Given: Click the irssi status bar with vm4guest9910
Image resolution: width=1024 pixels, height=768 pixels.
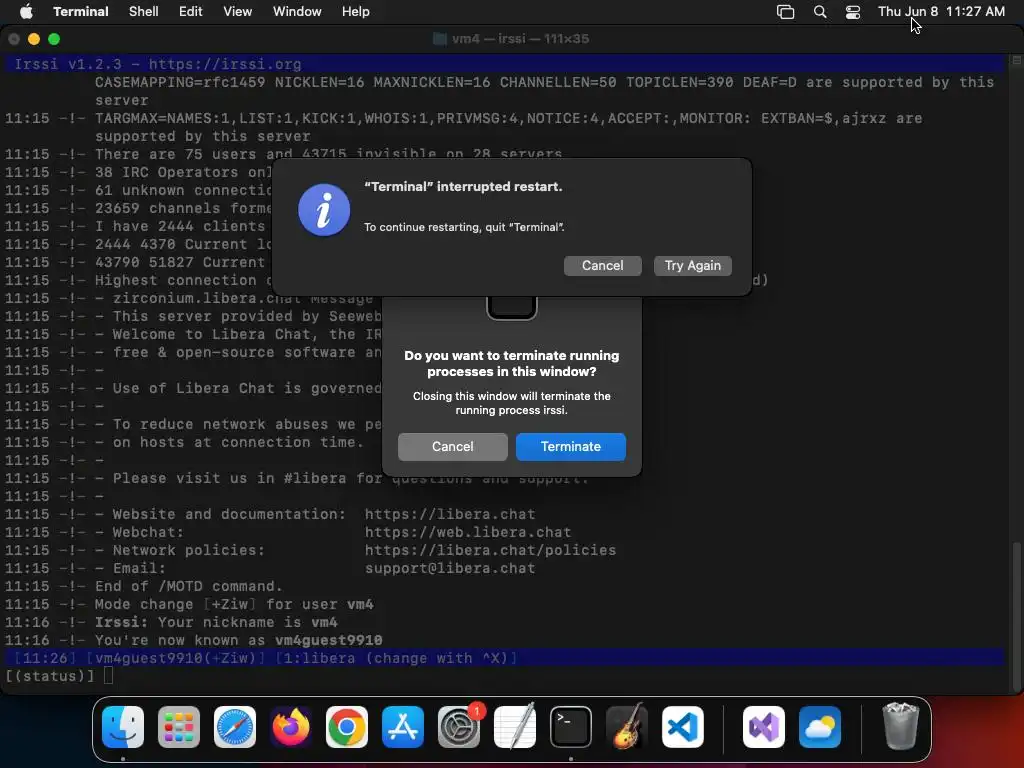Looking at the screenshot, I should point(504,658).
